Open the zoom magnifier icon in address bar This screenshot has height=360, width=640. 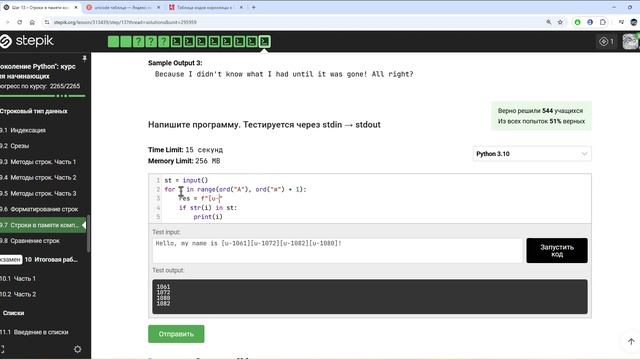tap(549, 22)
